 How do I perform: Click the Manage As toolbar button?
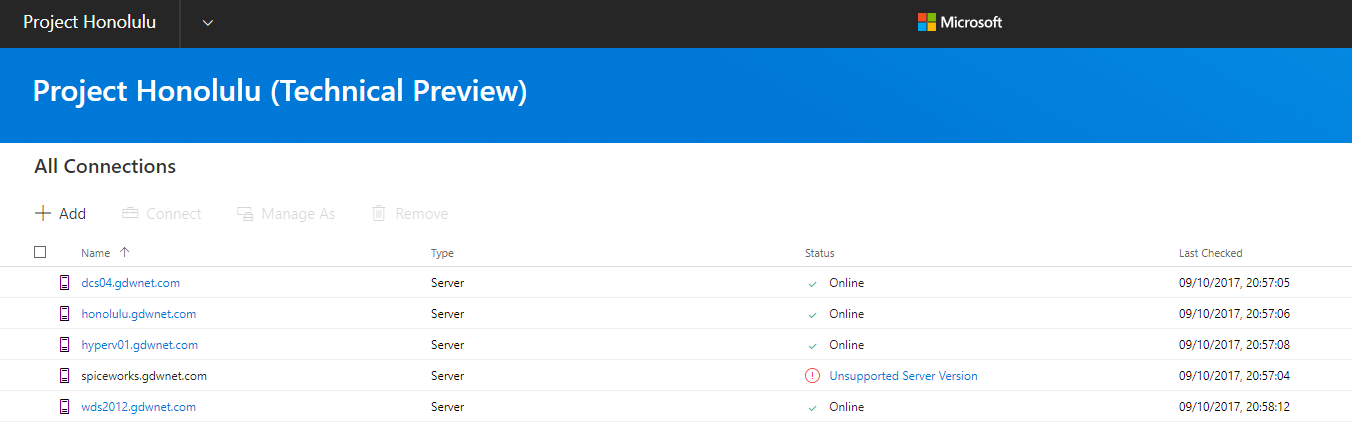pos(286,214)
